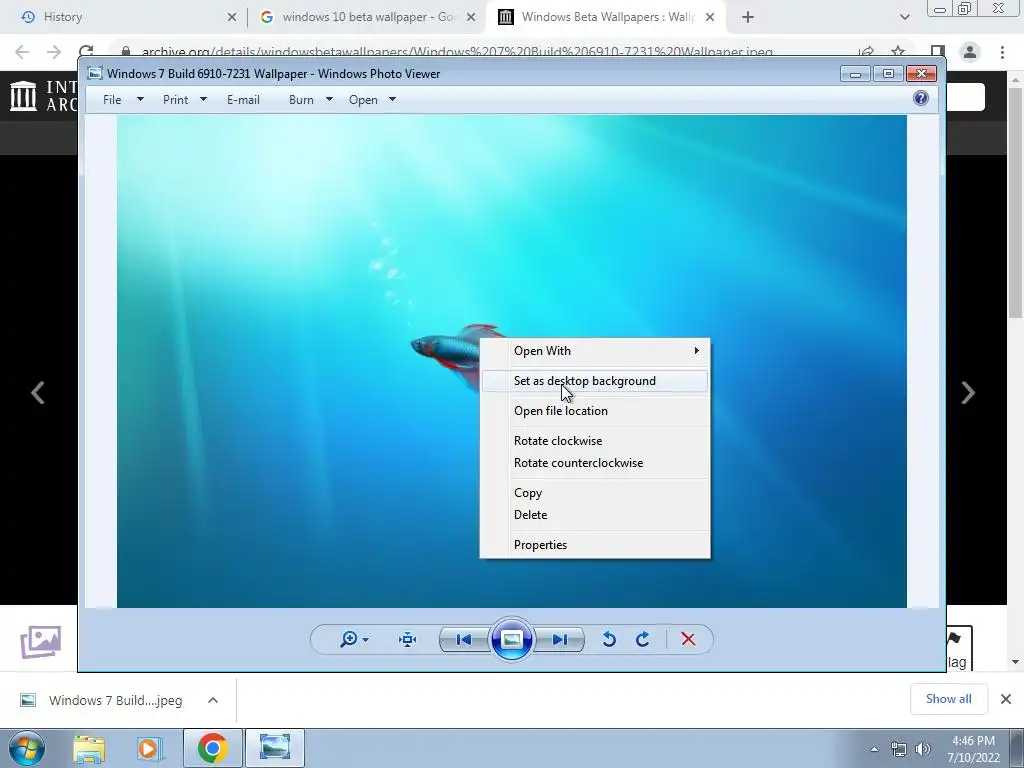Expand the Print dropdown
This screenshot has height=768, width=1024.
coord(203,100)
